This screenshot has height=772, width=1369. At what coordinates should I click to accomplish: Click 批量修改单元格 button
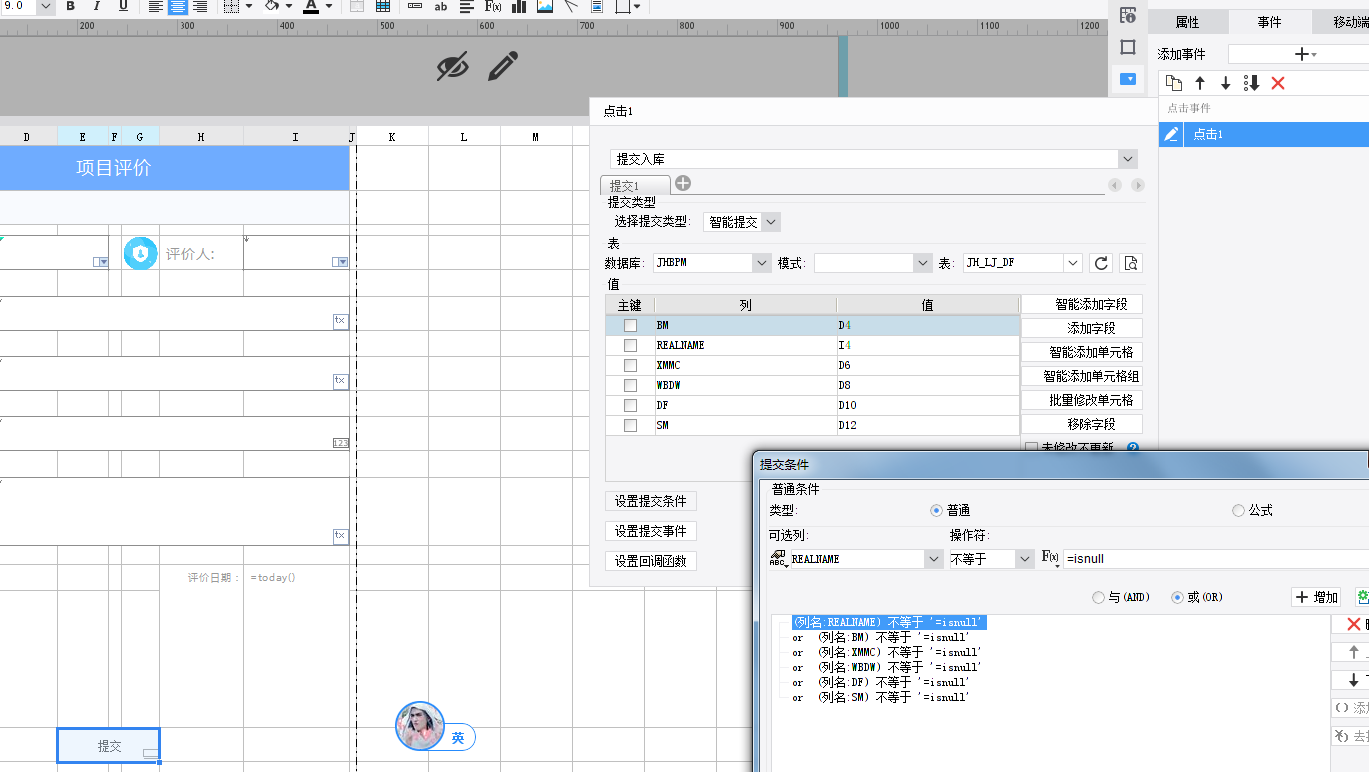pos(1082,400)
